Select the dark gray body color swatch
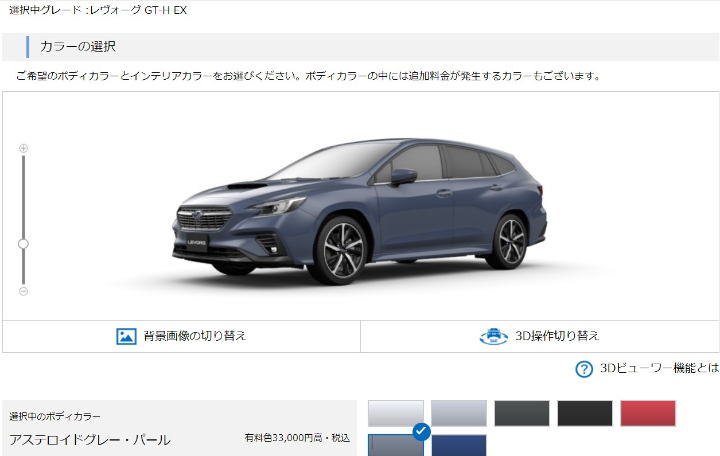Viewport: 720px width, 456px height. pyautogui.click(x=522, y=413)
